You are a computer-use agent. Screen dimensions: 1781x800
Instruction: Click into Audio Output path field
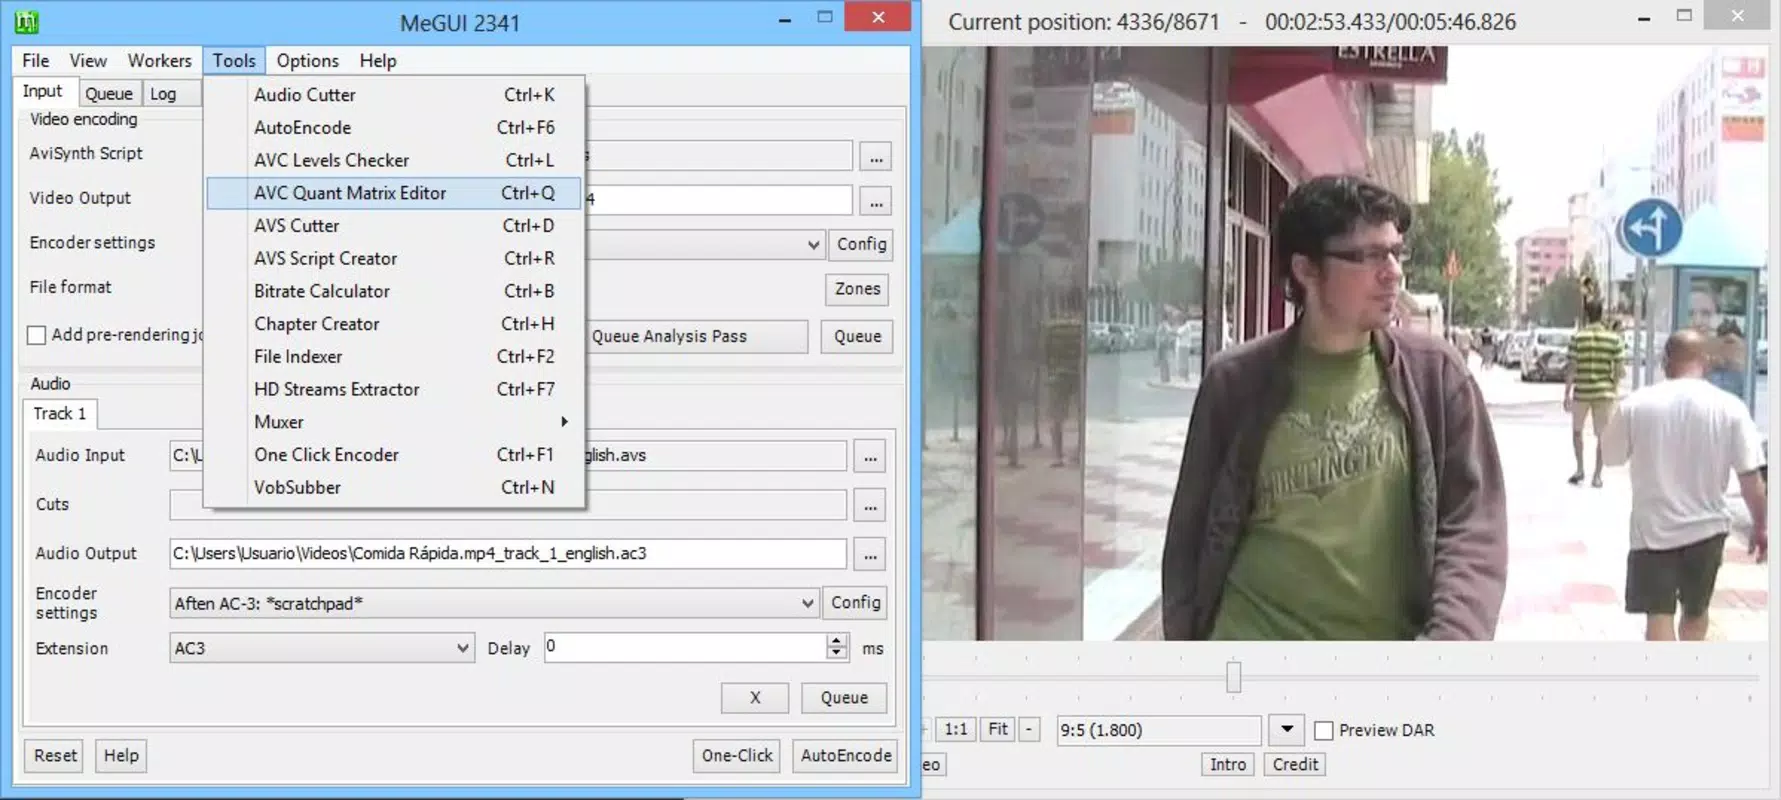coord(508,553)
